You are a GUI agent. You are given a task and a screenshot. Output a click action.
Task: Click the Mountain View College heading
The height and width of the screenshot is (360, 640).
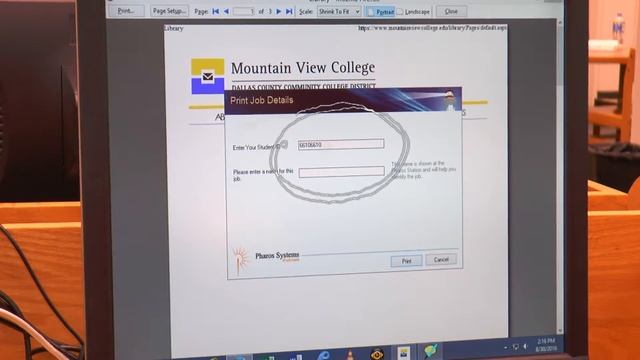[303, 68]
